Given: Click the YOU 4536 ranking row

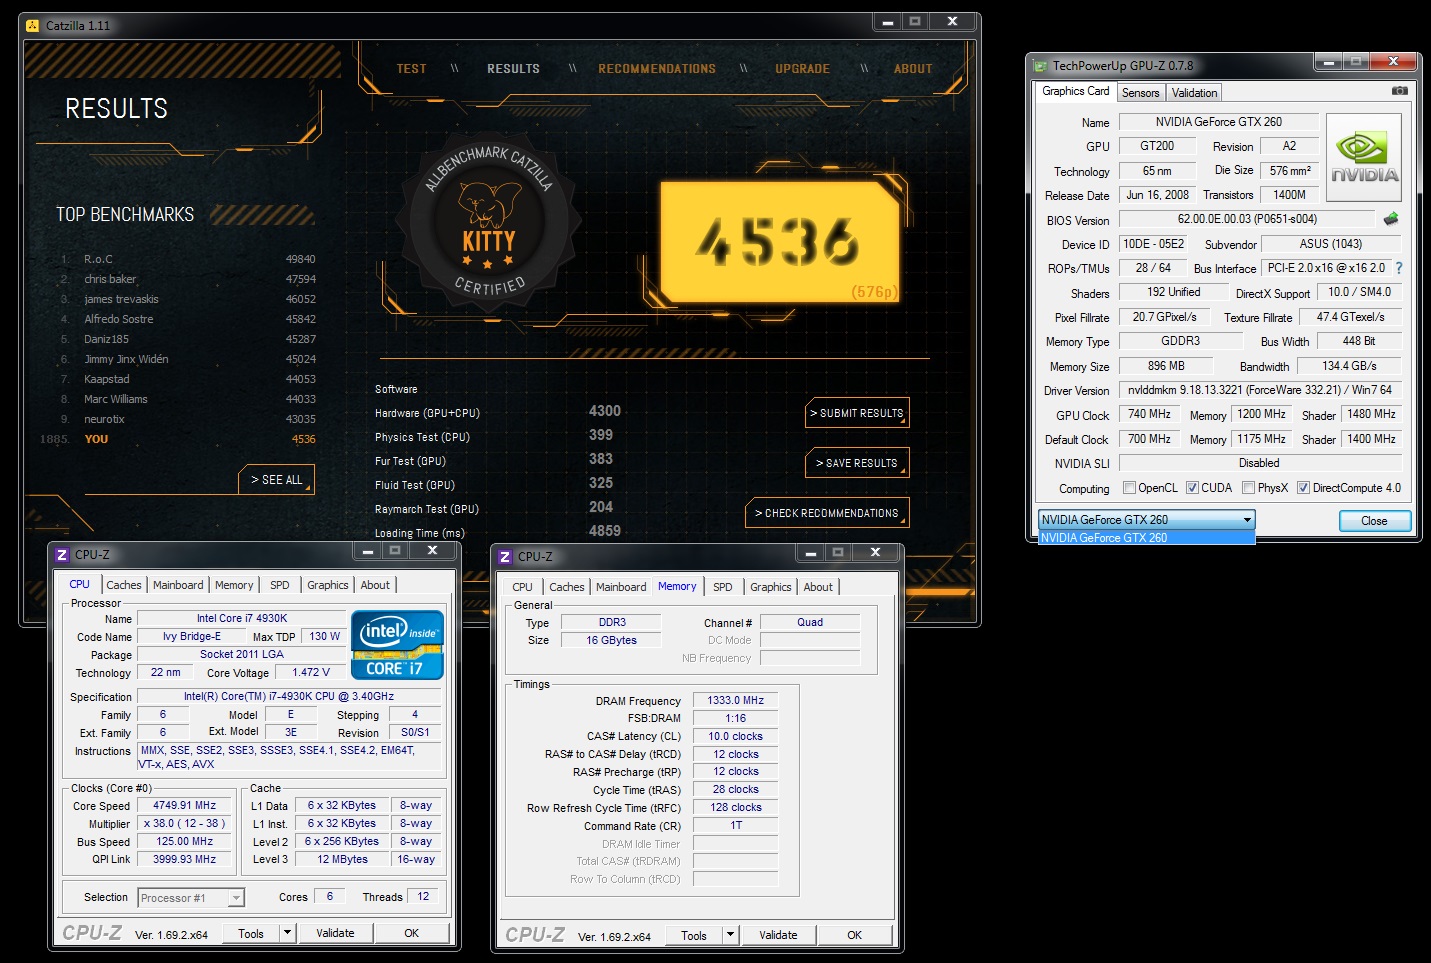Looking at the screenshot, I should 178,439.
